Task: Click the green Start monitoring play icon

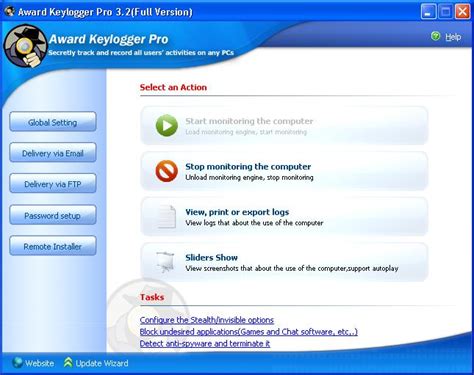Action: 167,125
